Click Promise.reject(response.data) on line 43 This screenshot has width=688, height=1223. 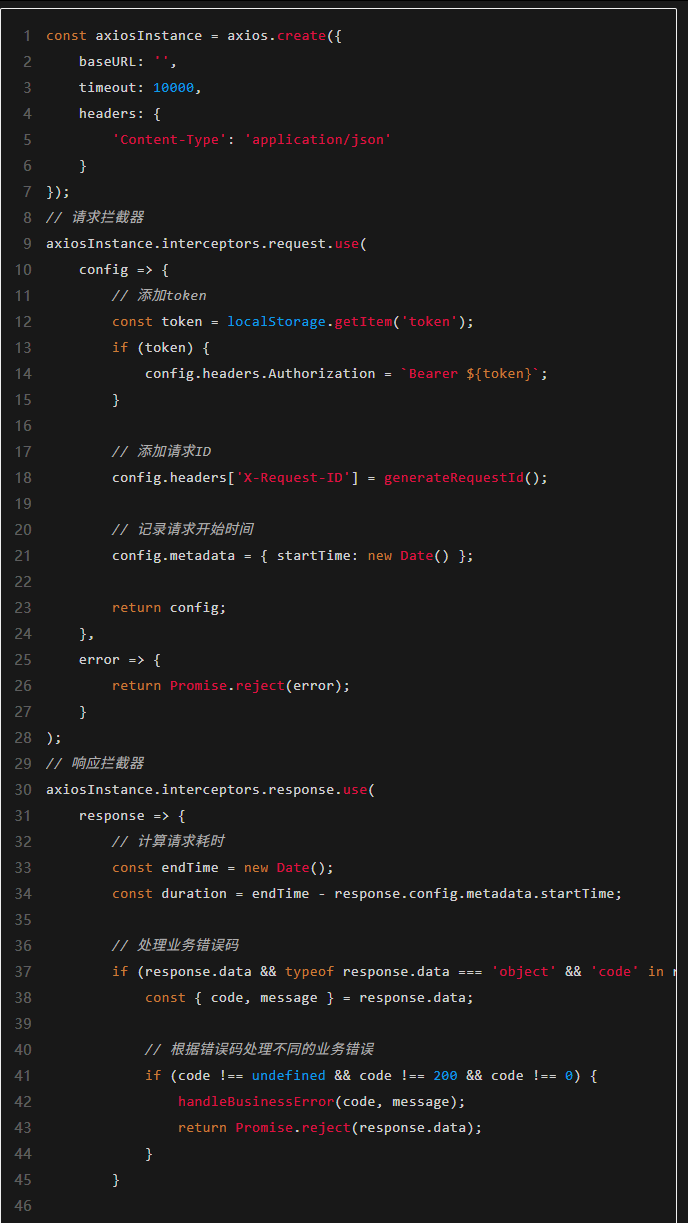pos(358,1128)
